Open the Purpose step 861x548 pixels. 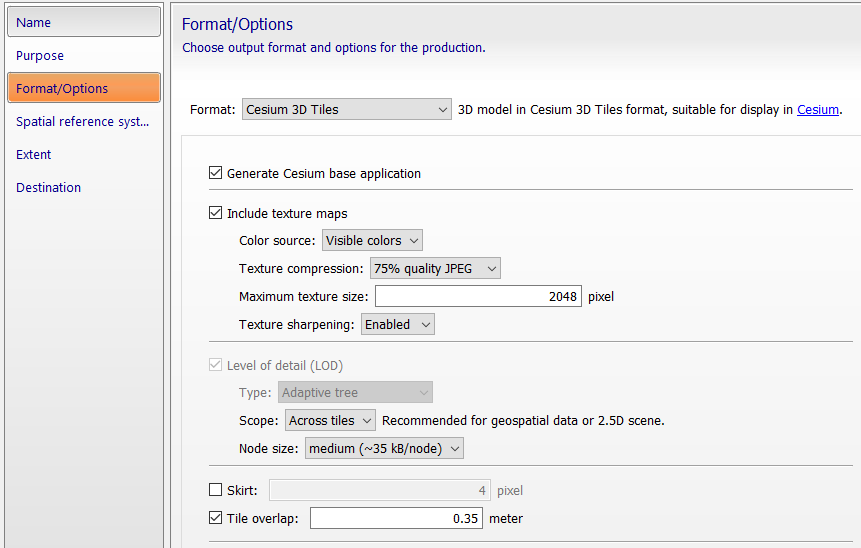(84, 55)
